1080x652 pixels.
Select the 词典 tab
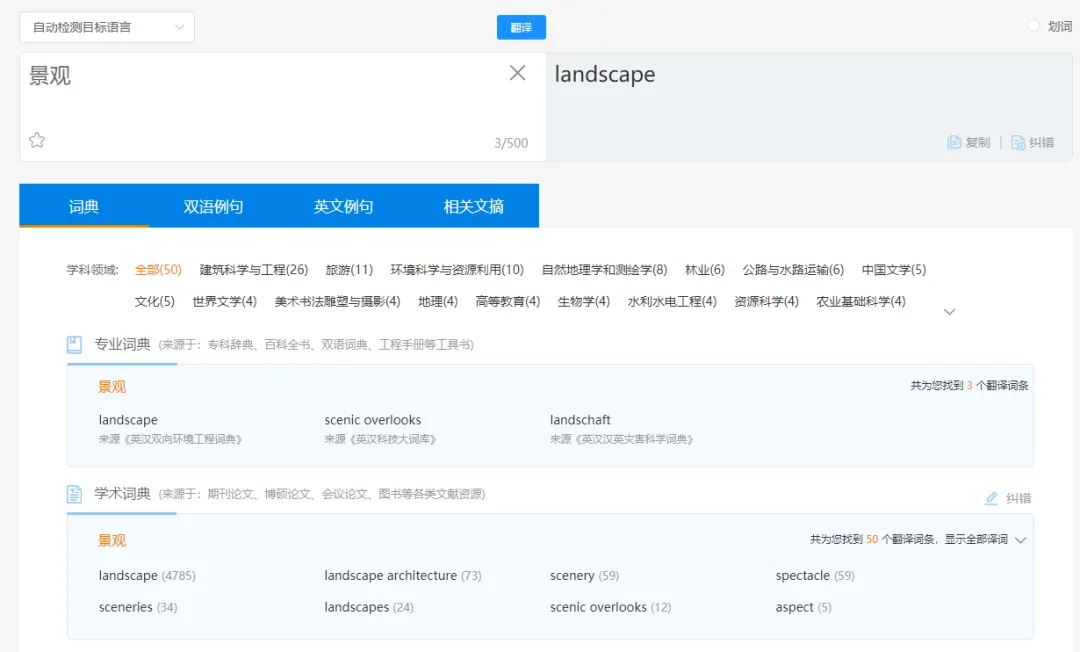point(84,207)
